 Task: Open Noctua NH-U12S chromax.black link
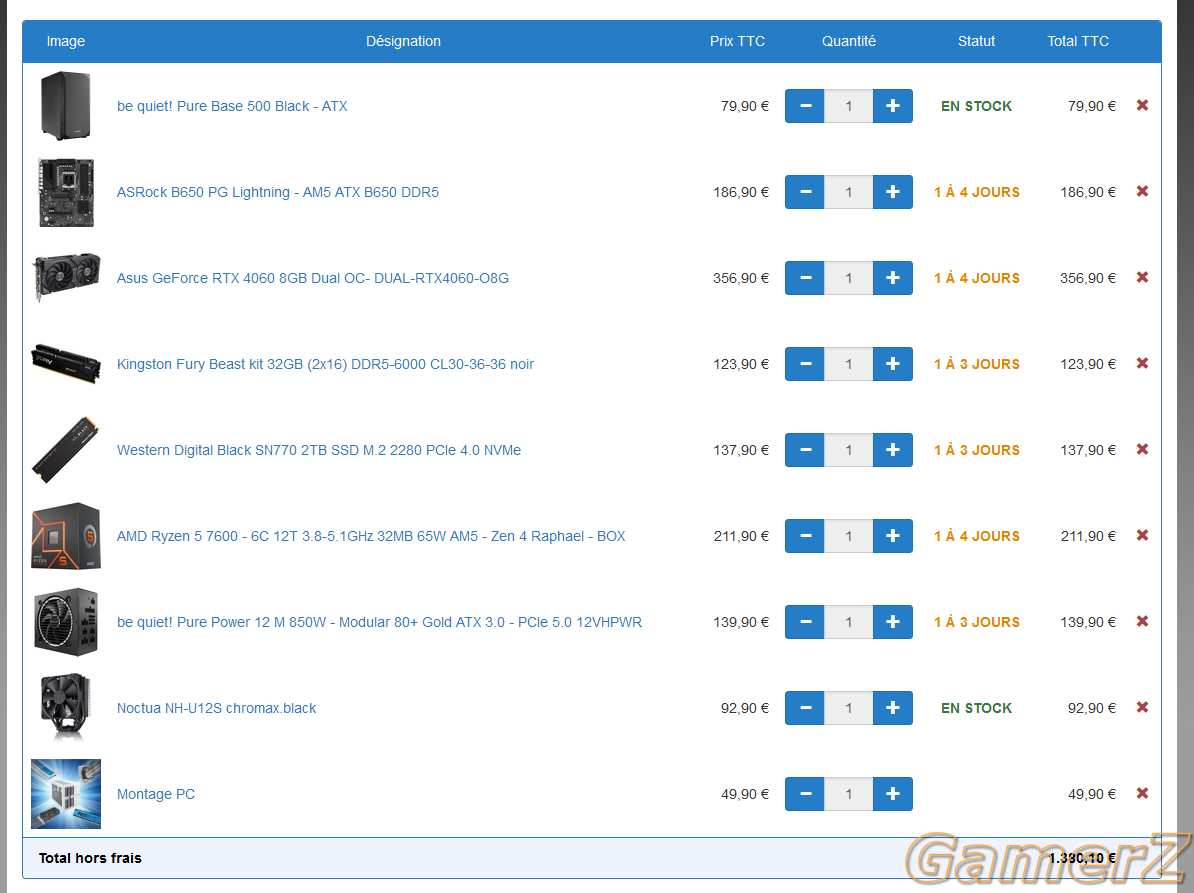(x=216, y=708)
